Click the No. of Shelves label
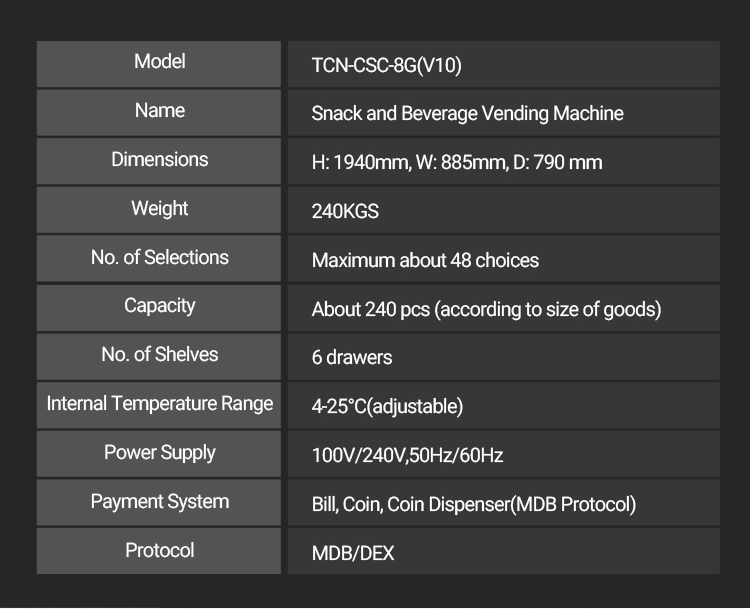 (x=160, y=355)
